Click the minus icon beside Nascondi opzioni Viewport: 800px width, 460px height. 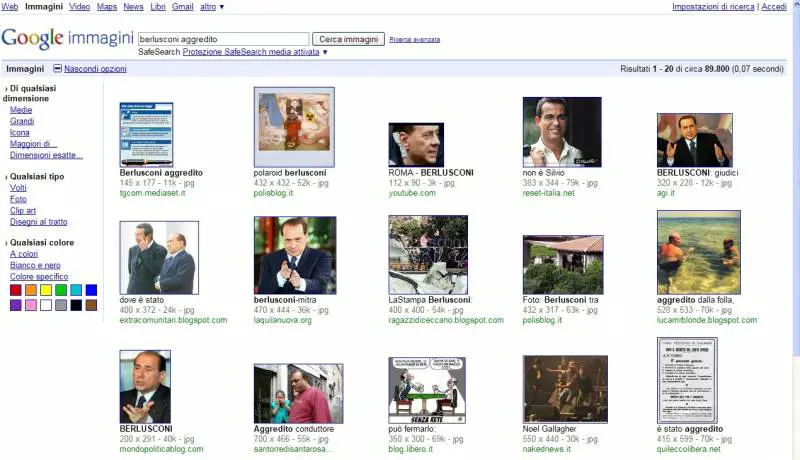coord(57,69)
